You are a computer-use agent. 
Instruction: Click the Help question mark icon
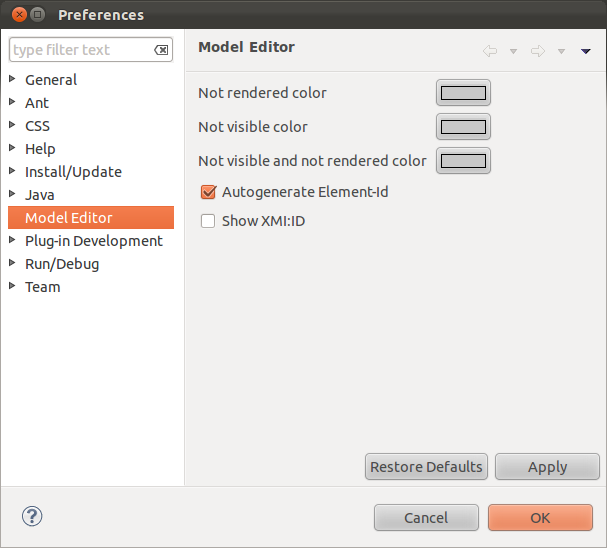coord(32,516)
